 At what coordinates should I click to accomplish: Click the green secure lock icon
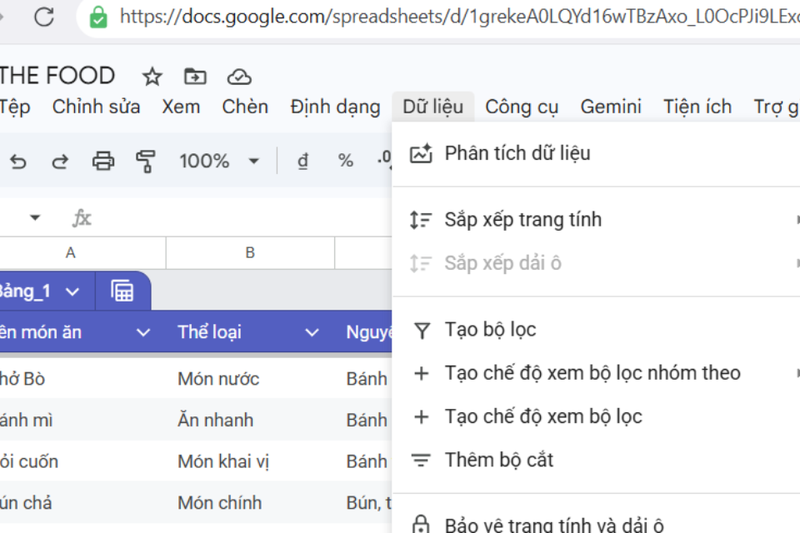coord(98,18)
